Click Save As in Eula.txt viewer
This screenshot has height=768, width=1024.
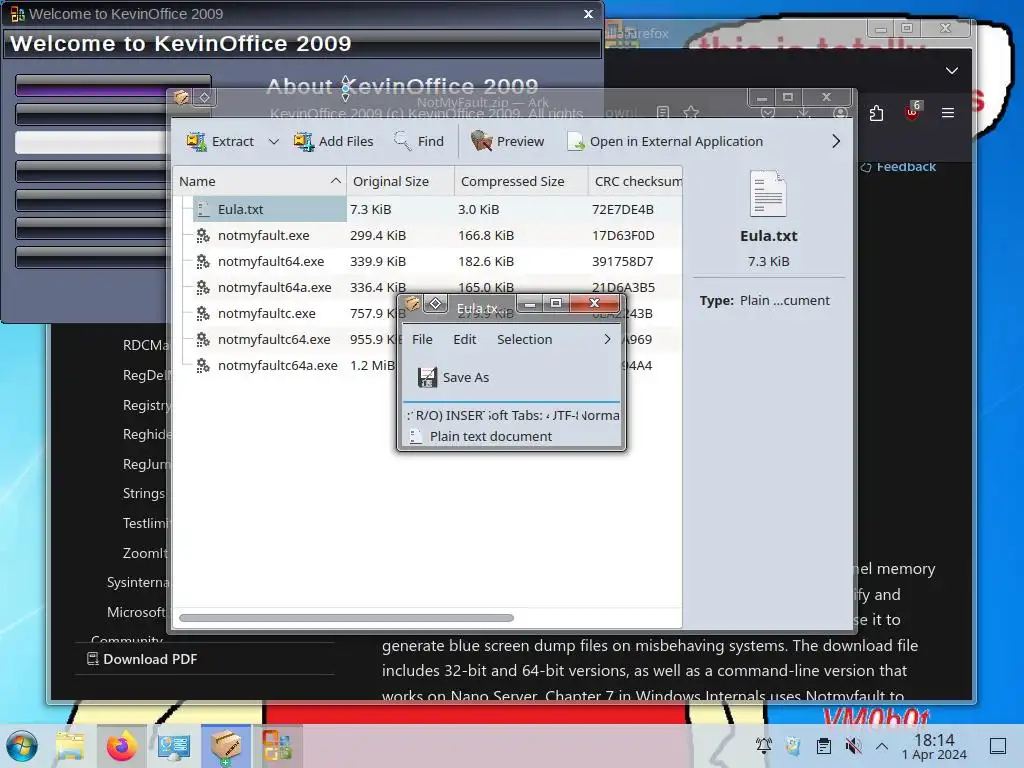453,377
